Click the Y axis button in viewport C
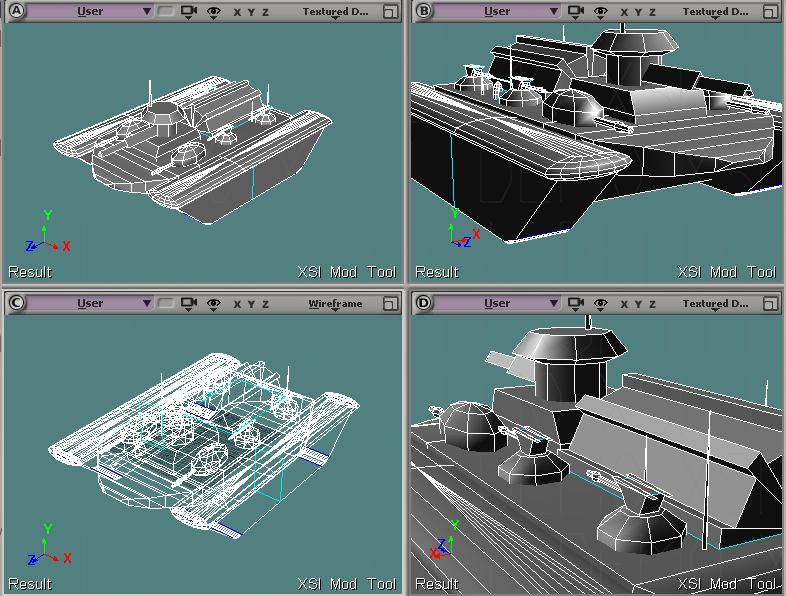This screenshot has width=786, height=596. (251, 304)
